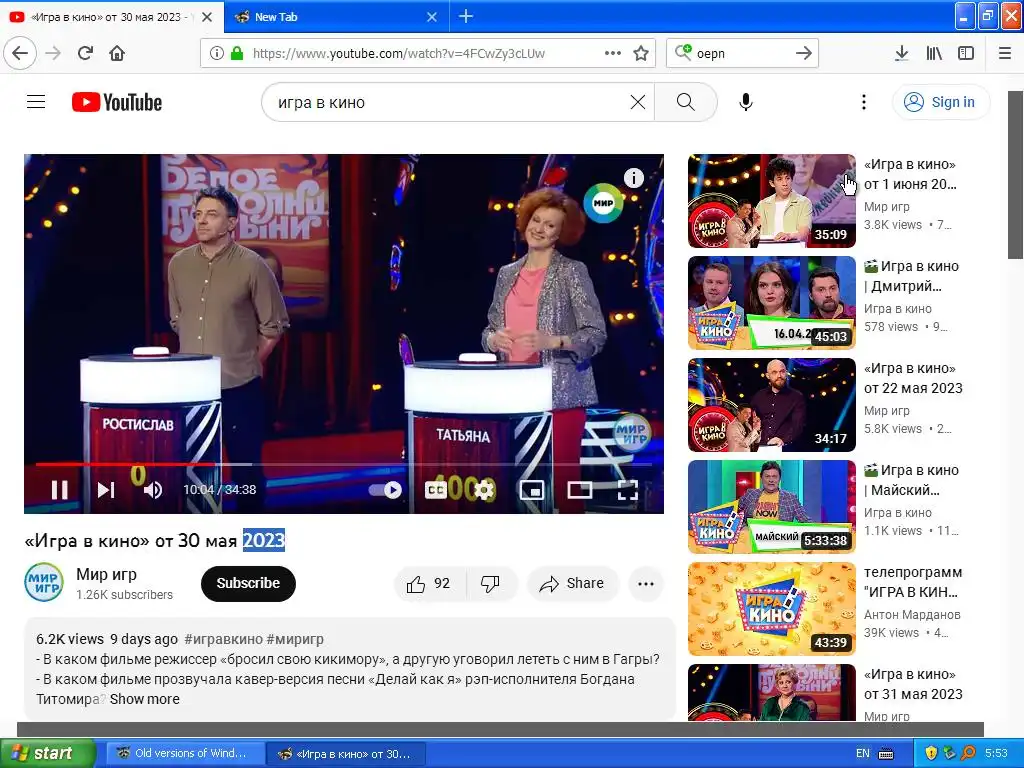
Task: Skip to the next video
Action: tap(106, 490)
